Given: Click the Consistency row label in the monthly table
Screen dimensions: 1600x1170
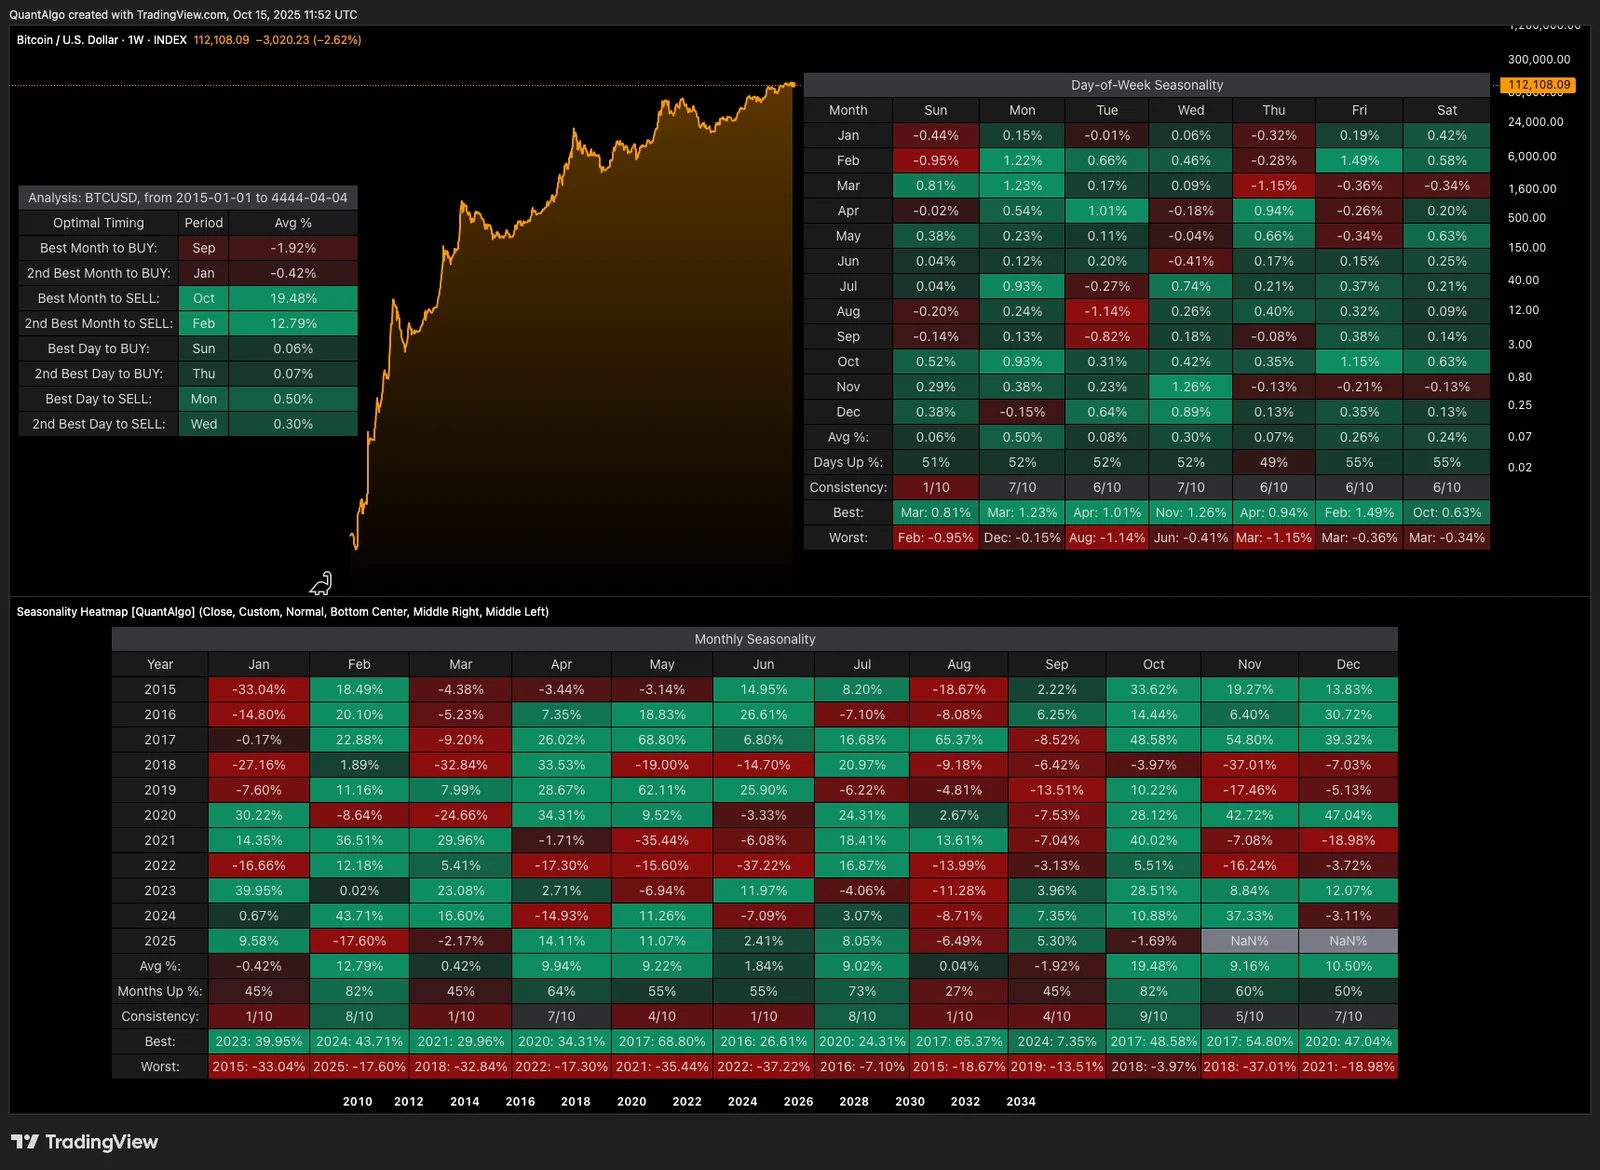Looking at the screenshot, I should click(159, 1016).
